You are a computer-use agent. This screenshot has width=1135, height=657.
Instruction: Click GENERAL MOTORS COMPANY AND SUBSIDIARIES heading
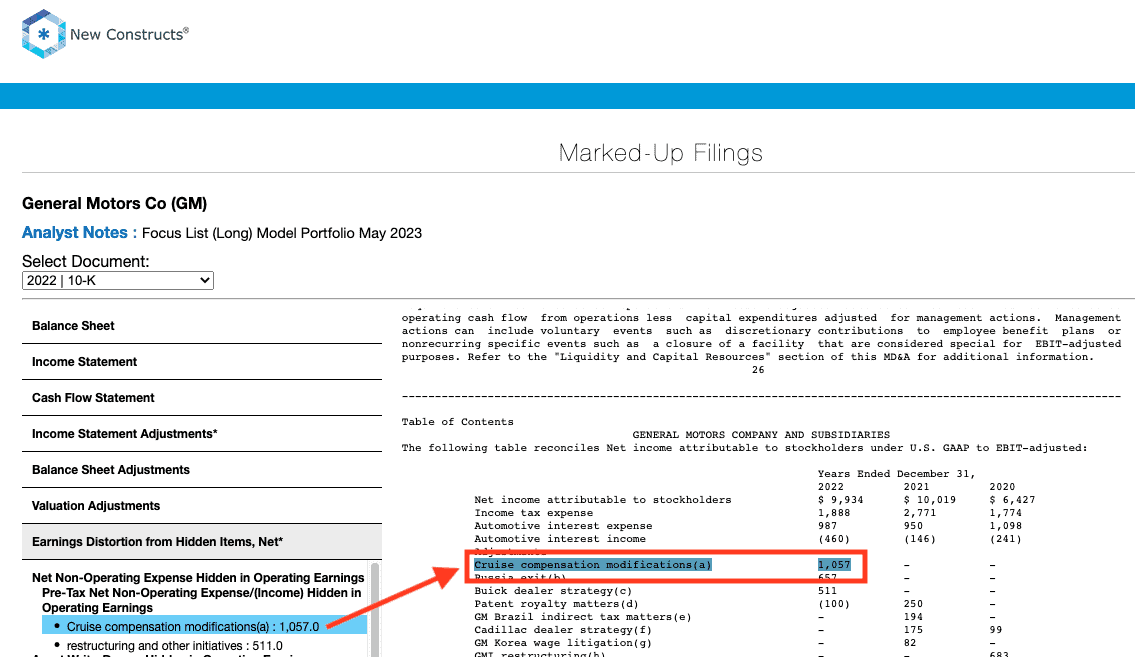click(761, 435)
